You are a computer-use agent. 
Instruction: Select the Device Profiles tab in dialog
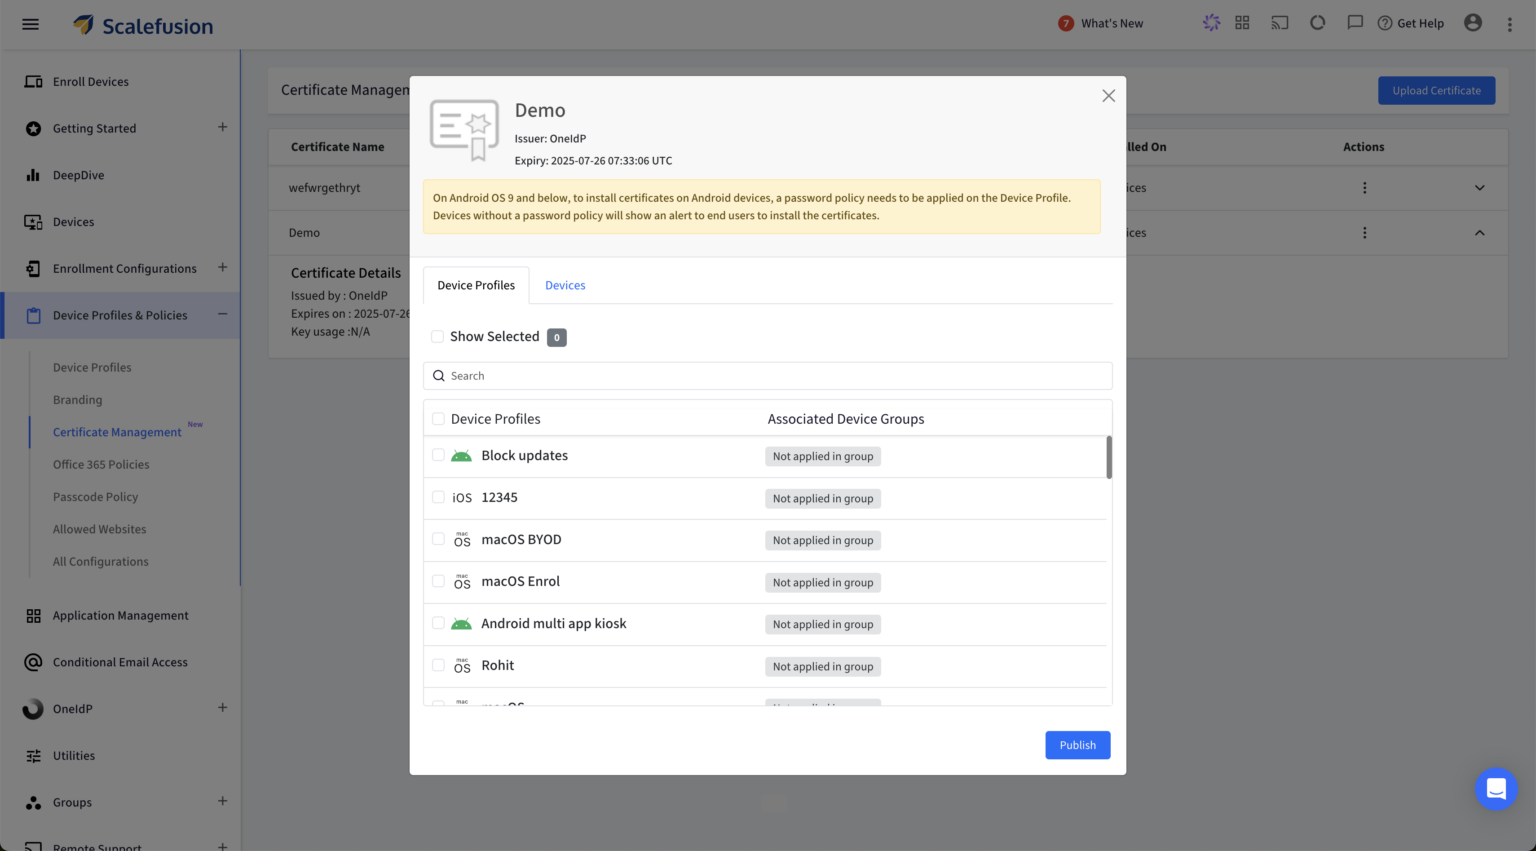476,286
